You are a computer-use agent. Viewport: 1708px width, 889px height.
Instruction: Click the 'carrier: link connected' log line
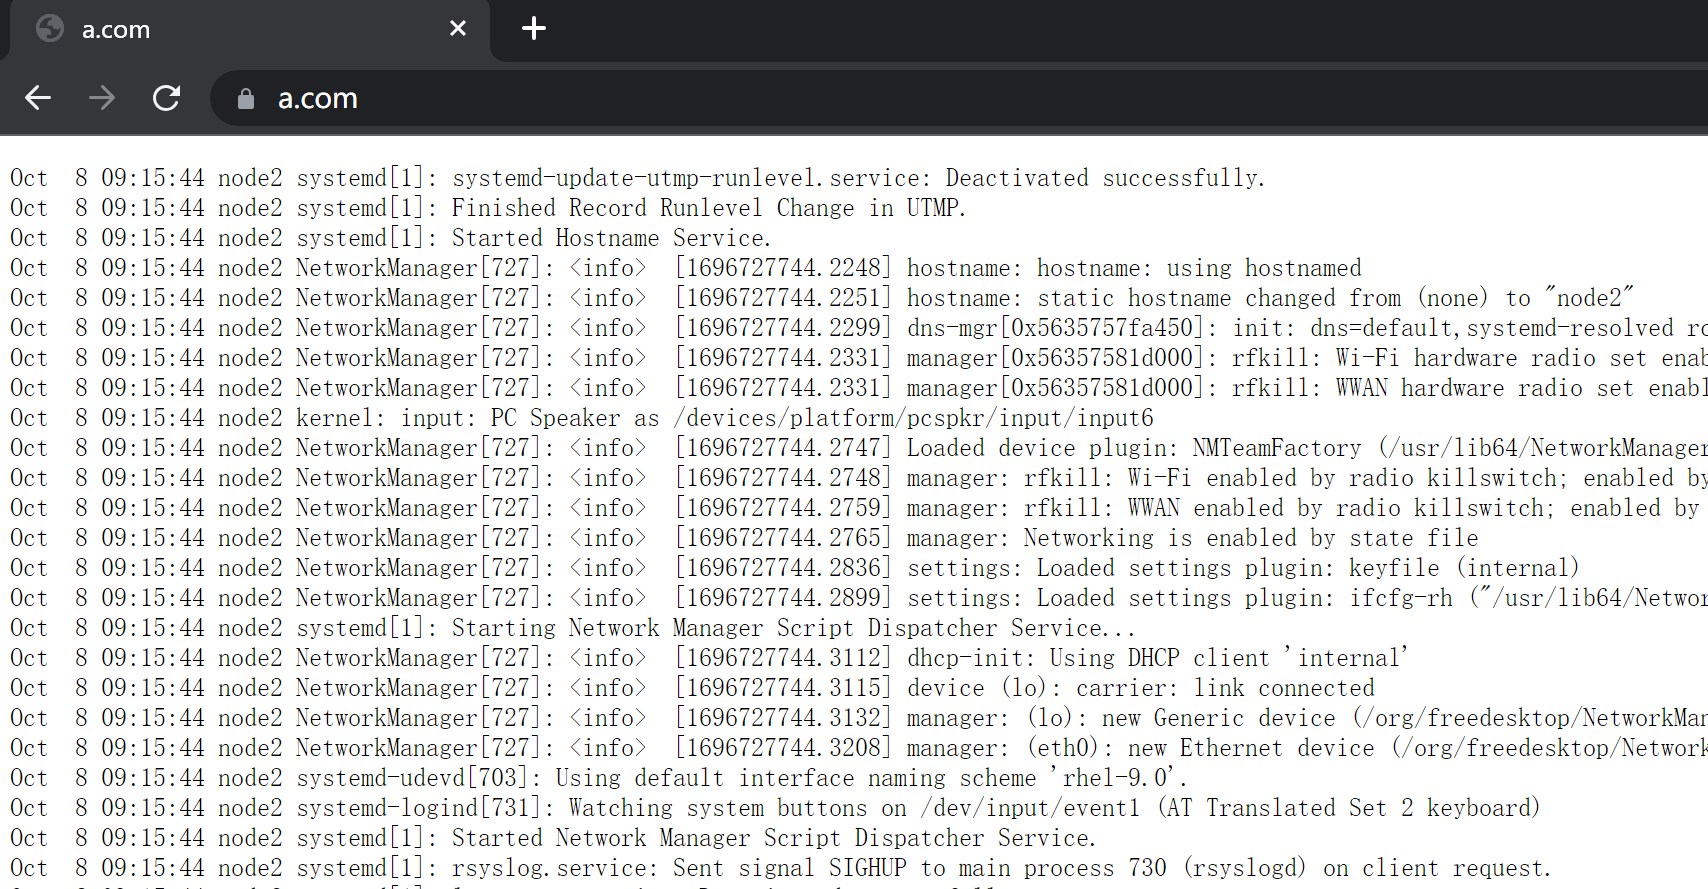pyautogui.click(x=1140, y=688)
